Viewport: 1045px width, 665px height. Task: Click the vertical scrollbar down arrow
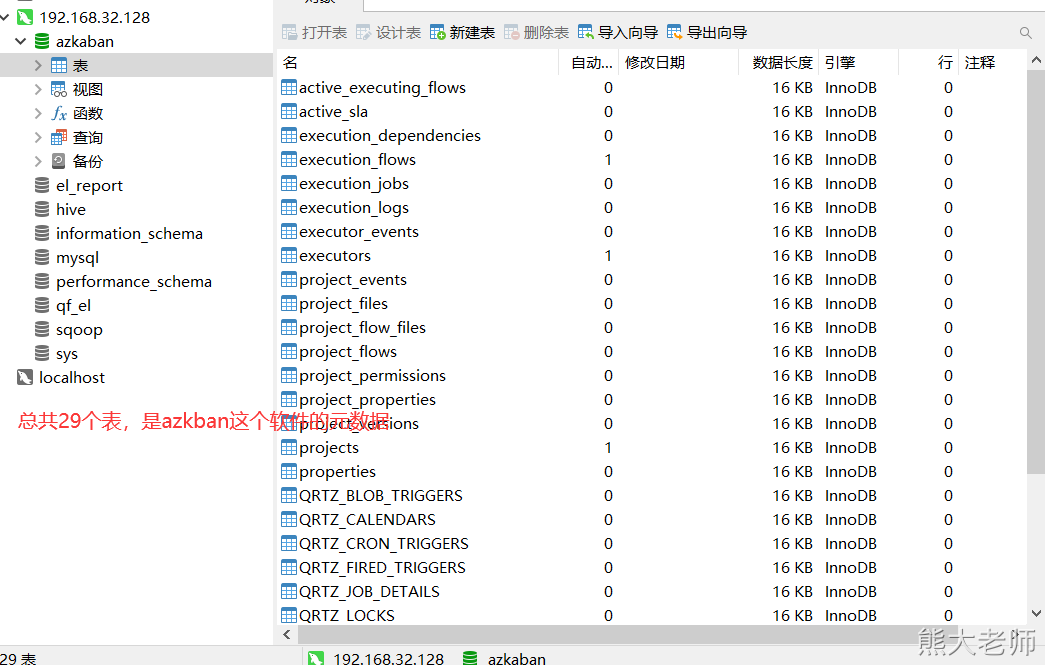click(1036, 614)
